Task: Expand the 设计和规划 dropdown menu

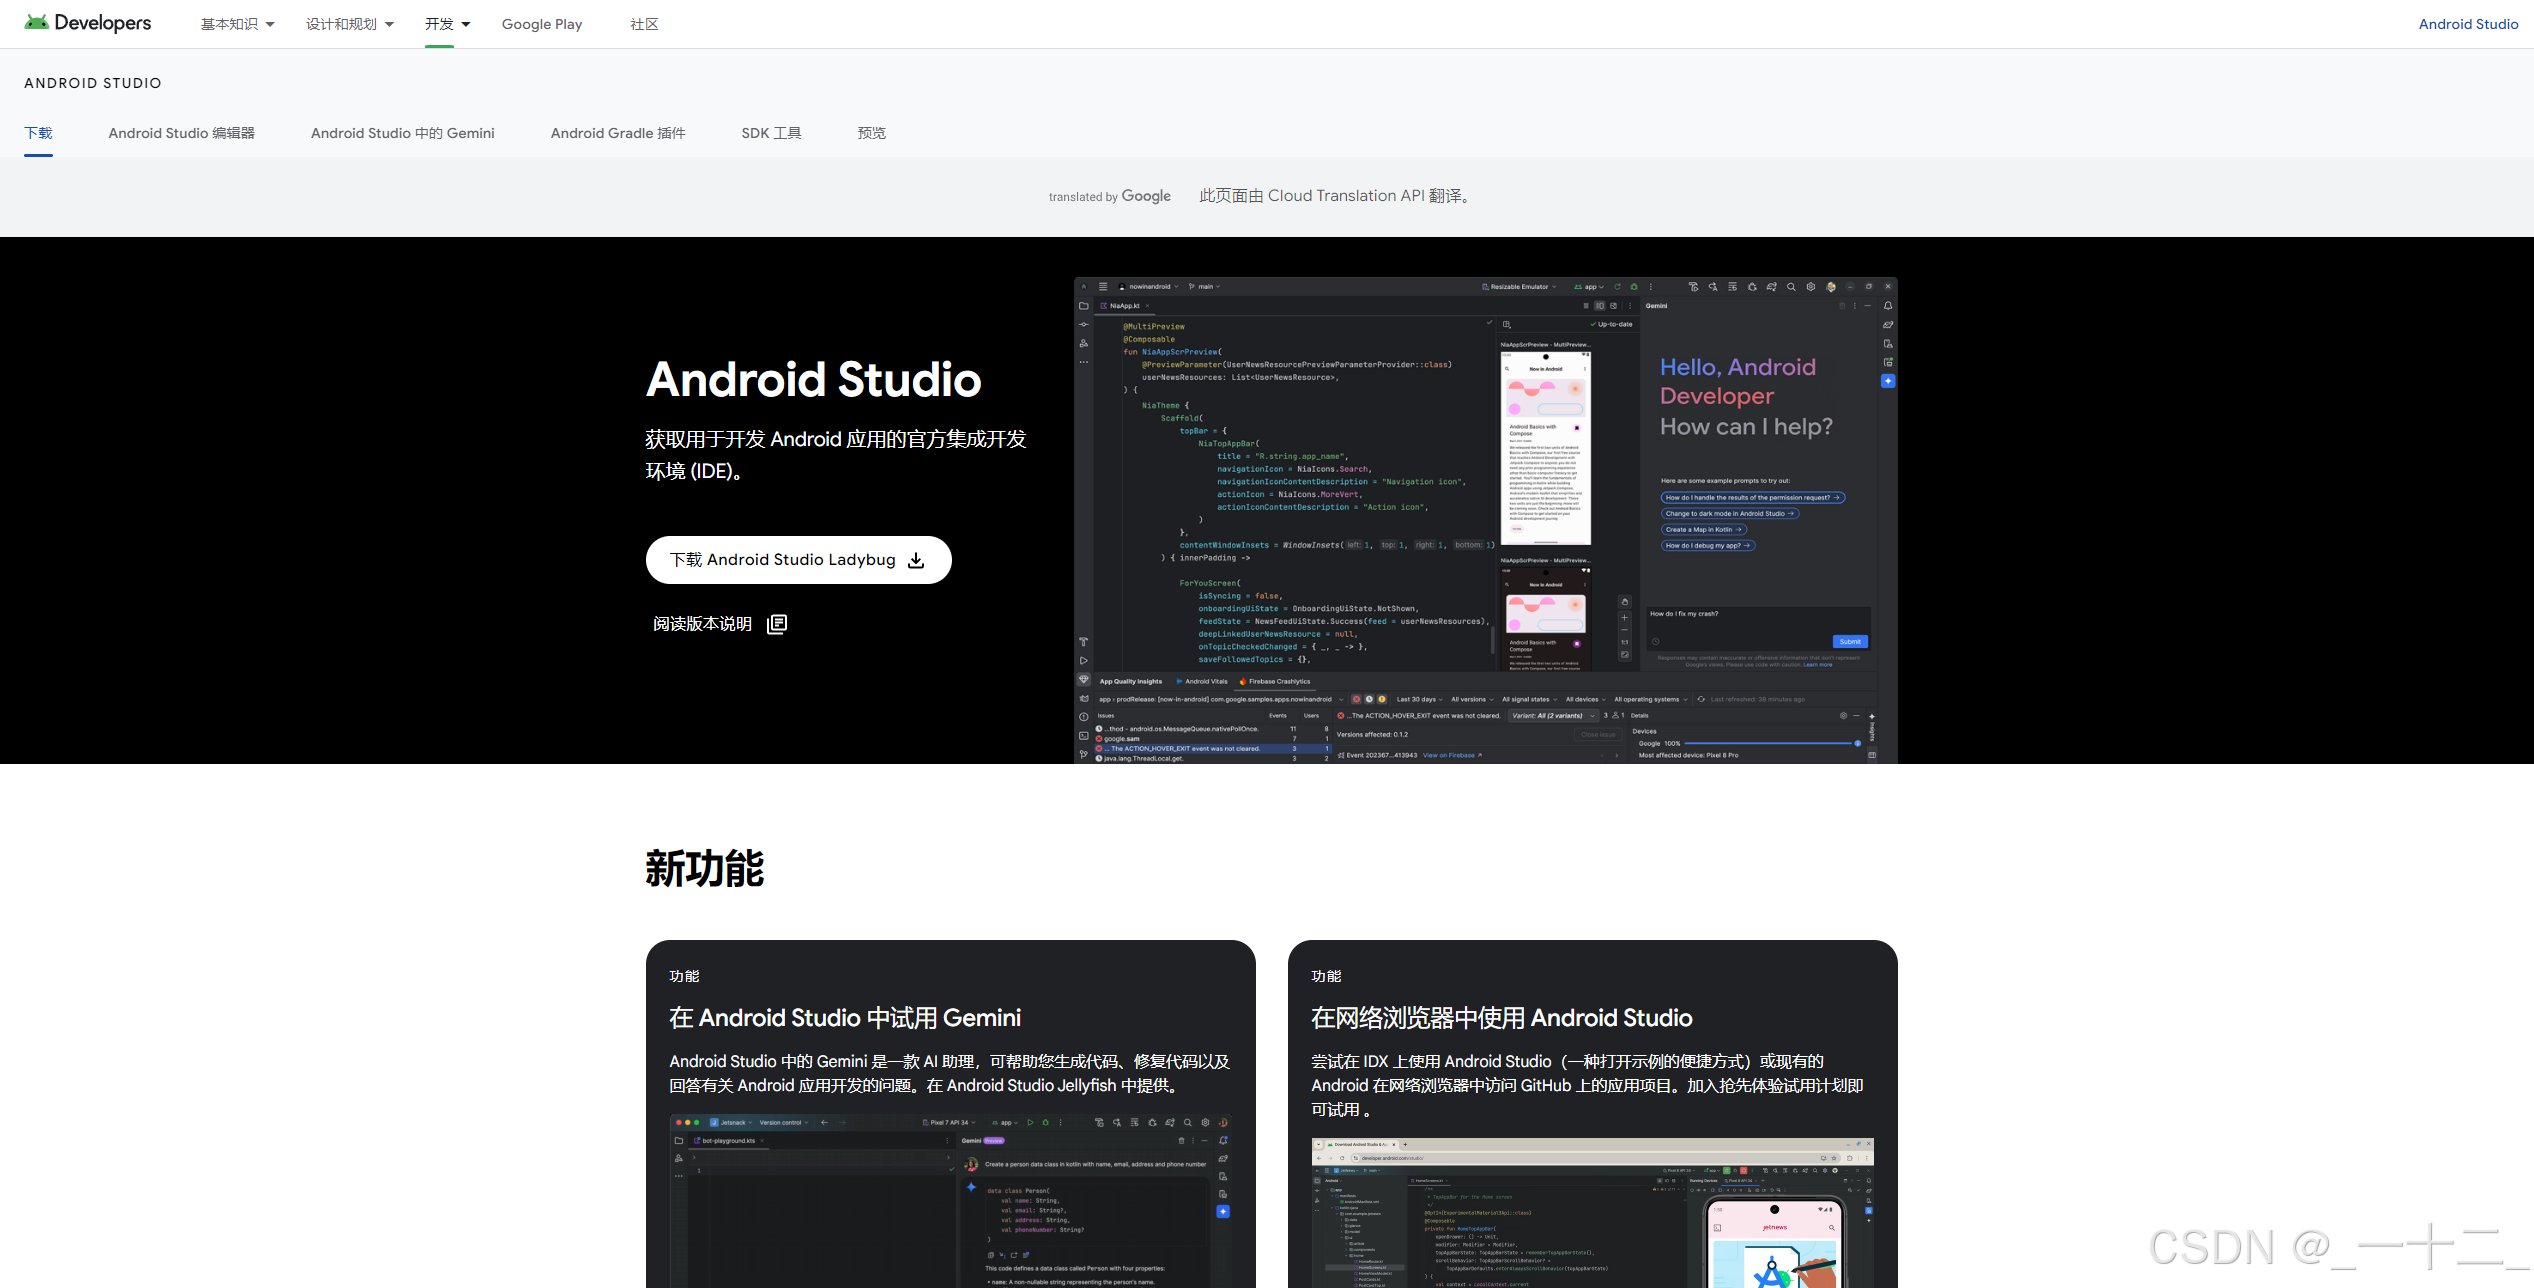Action: click(x=349, y=24)
